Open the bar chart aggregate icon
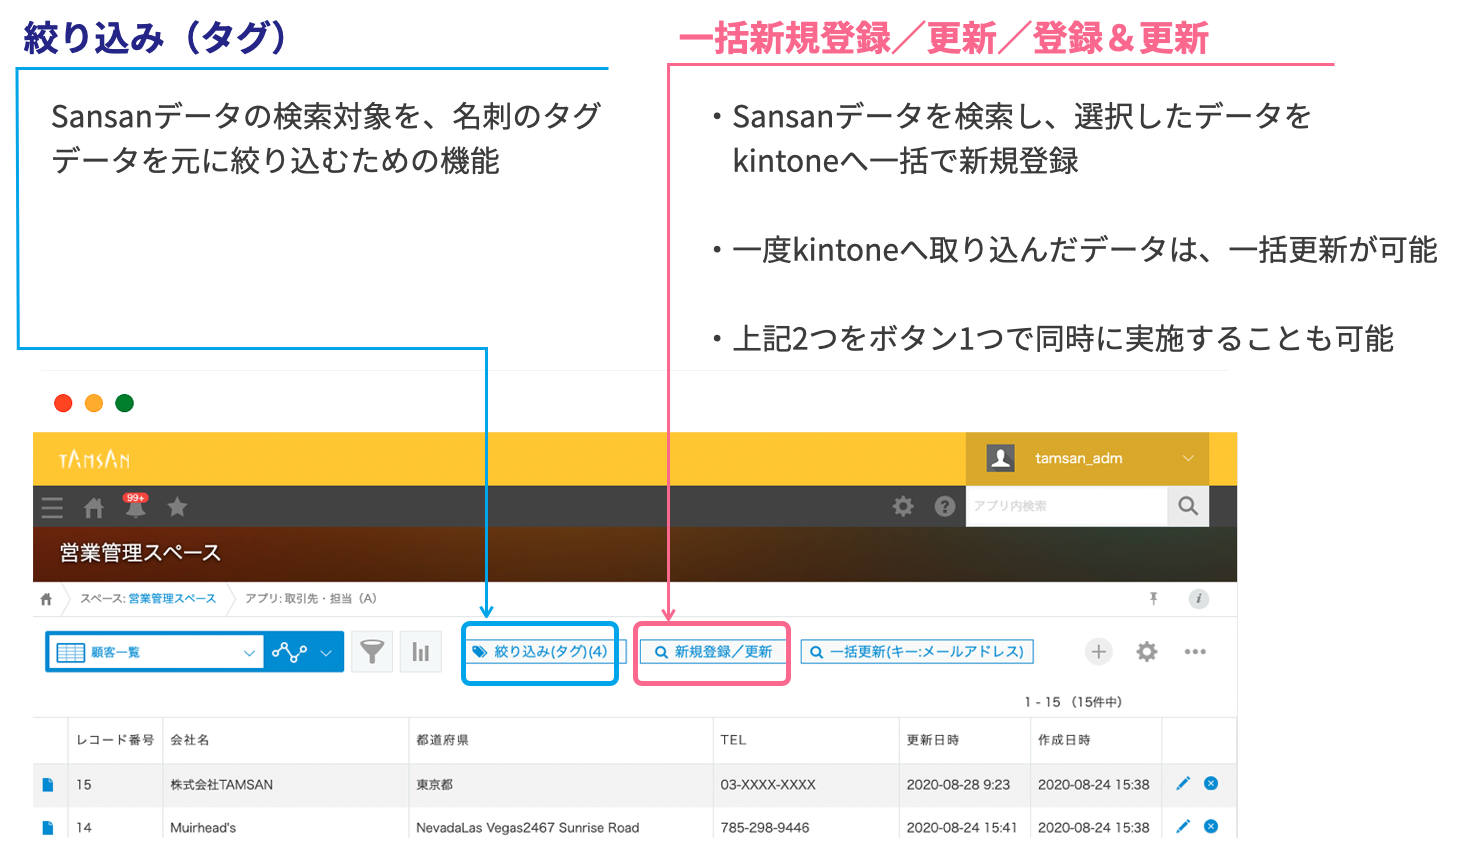Viewport: 1465px width, 859px height. click(x=421, y=652)
